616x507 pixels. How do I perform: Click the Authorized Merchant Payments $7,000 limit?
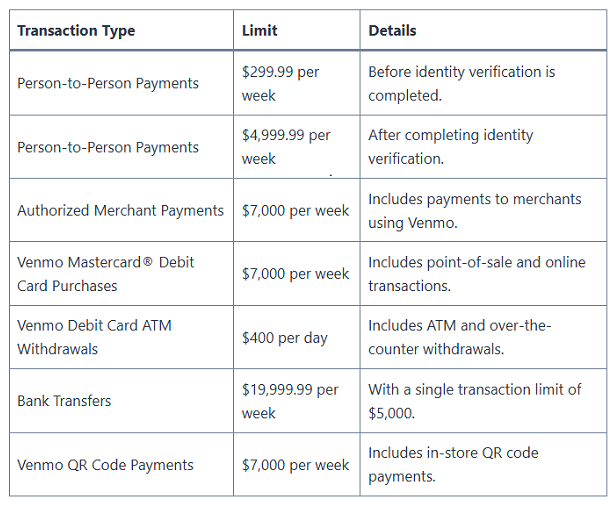tap(295, 211)
